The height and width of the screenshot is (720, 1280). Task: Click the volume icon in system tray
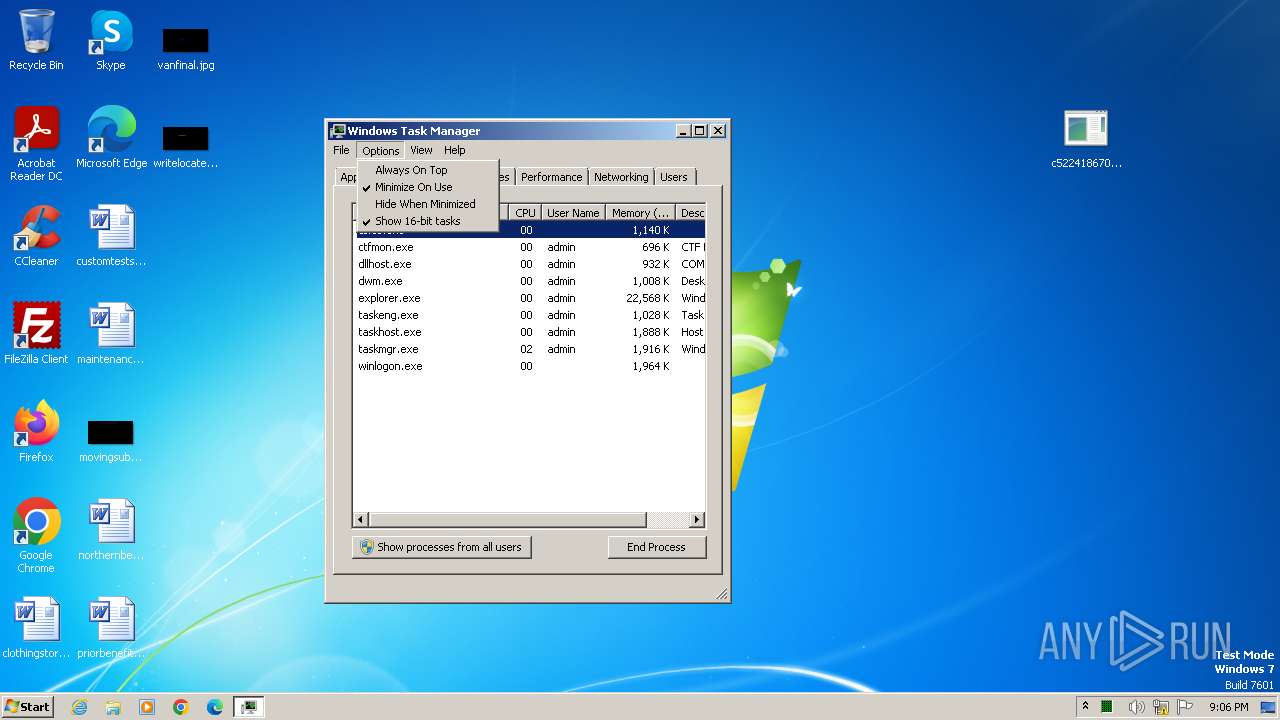tap(1136, 707)
